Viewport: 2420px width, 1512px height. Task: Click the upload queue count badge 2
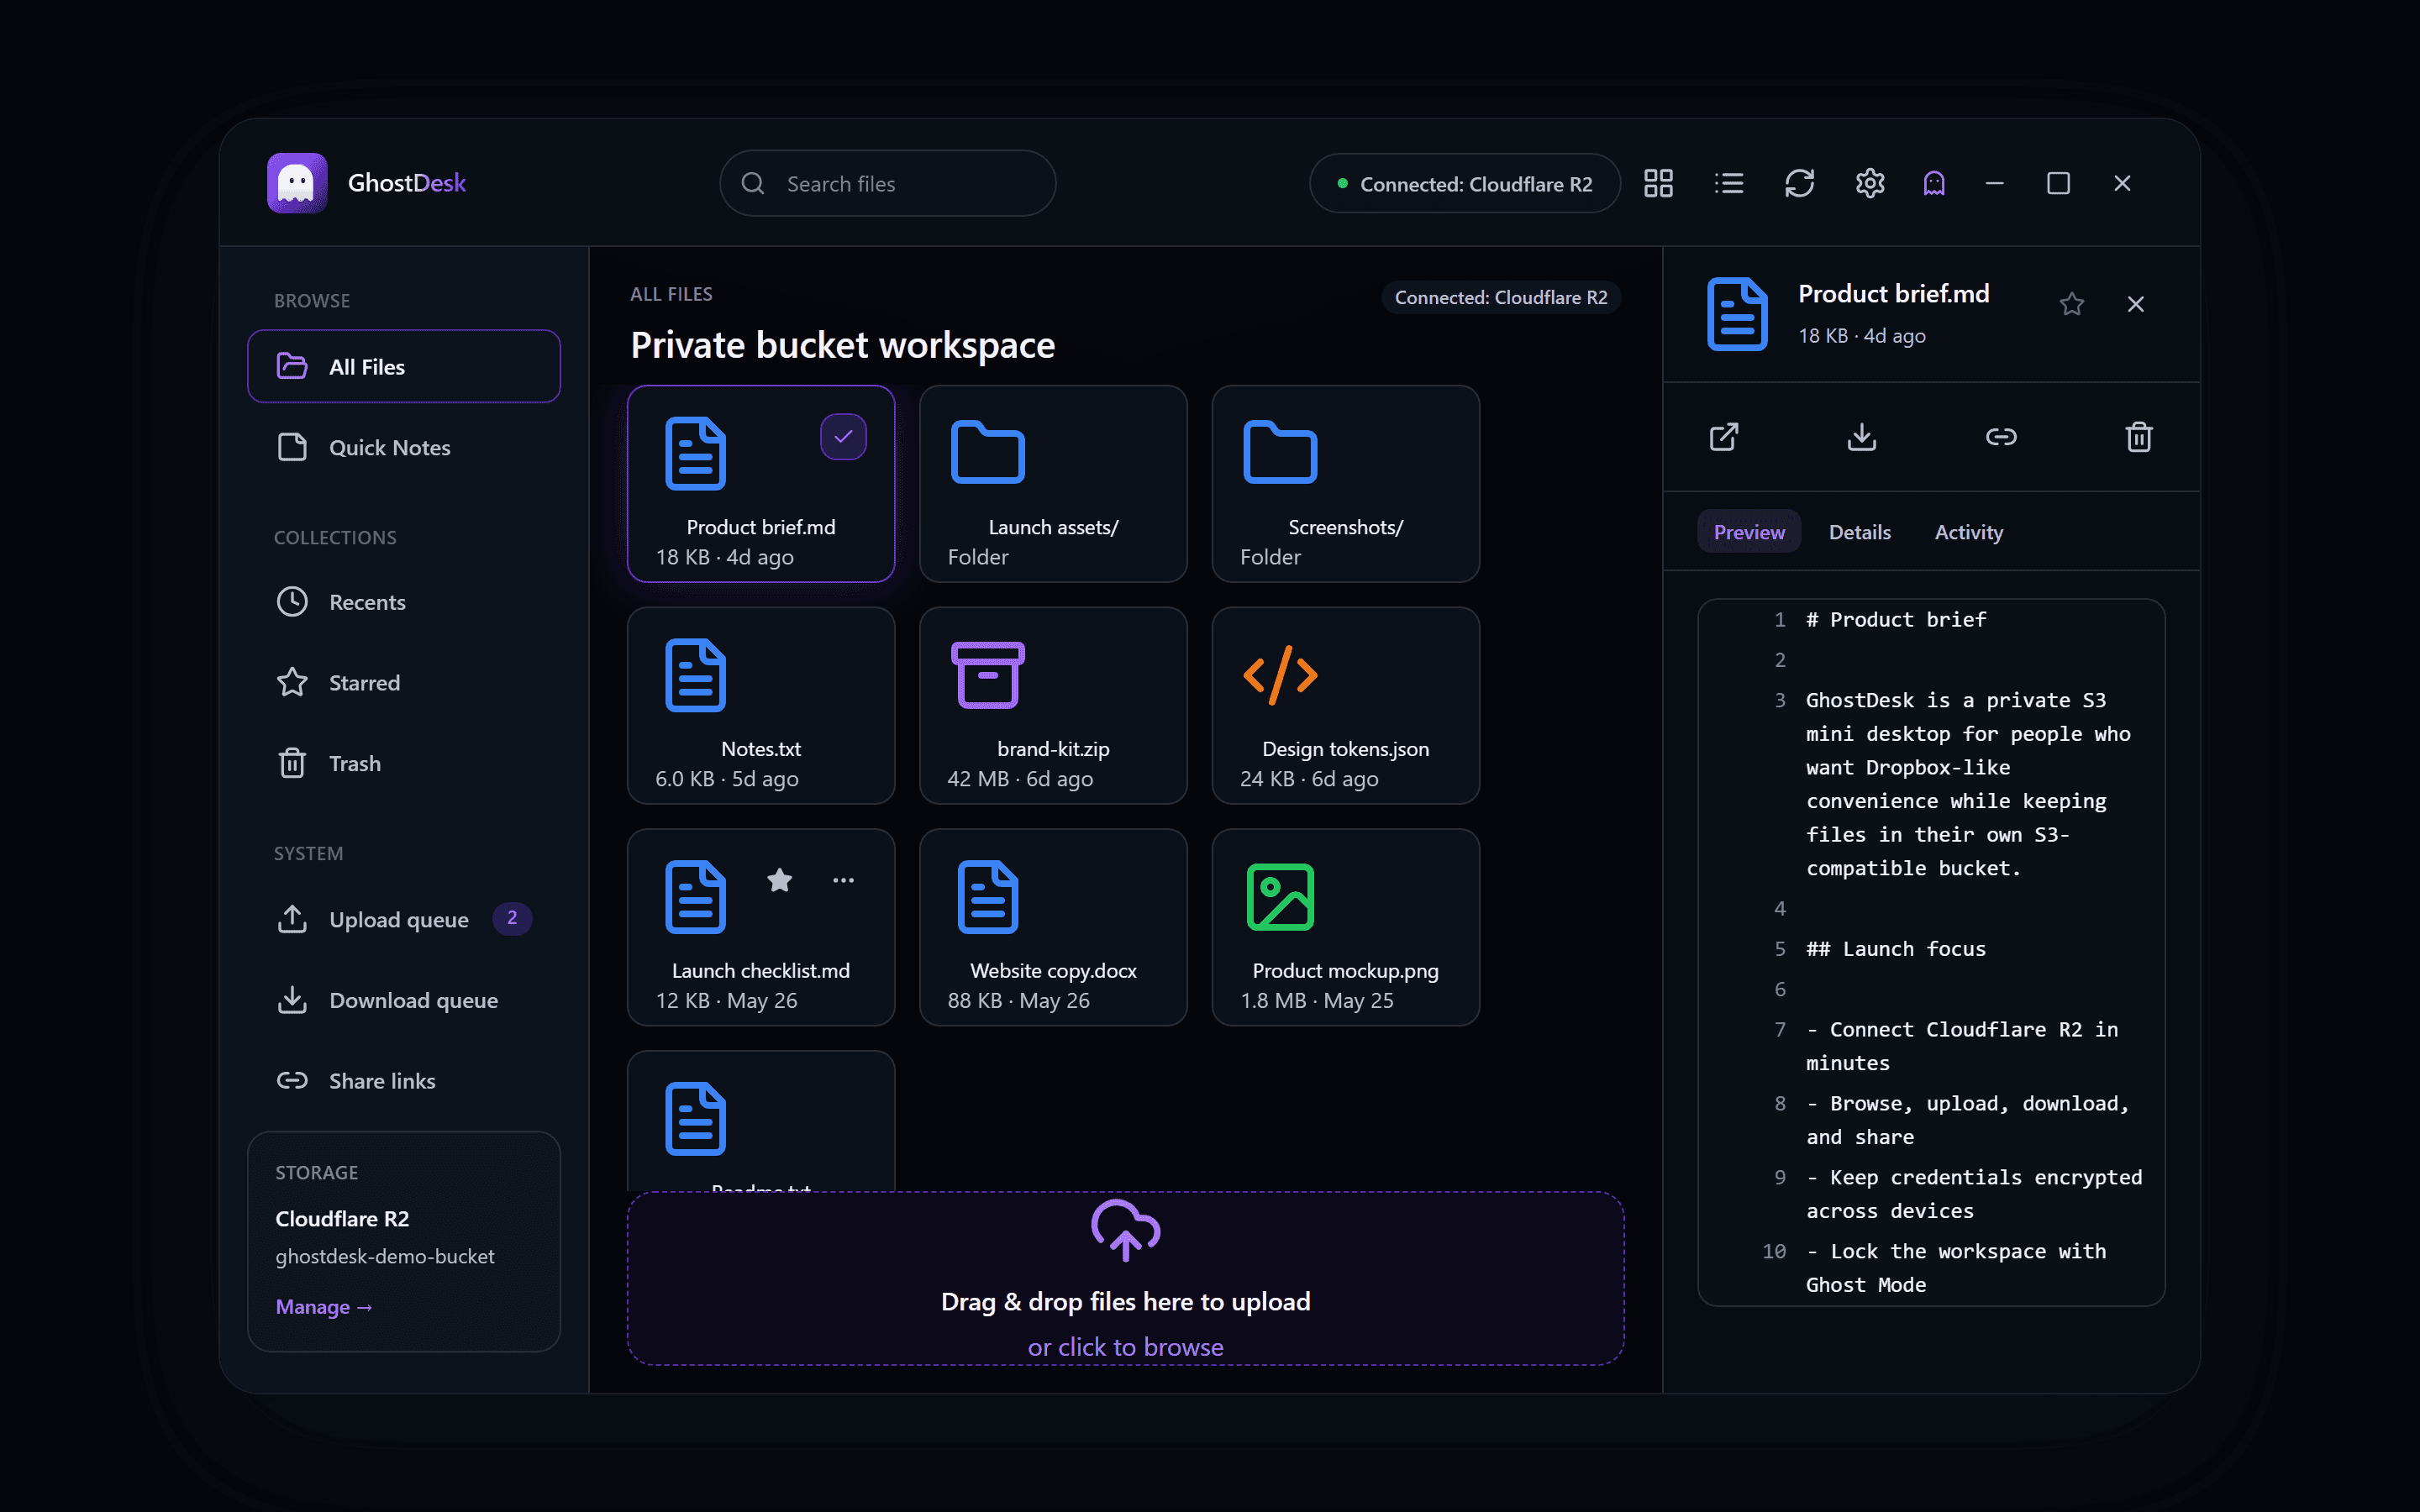(512, 918)
